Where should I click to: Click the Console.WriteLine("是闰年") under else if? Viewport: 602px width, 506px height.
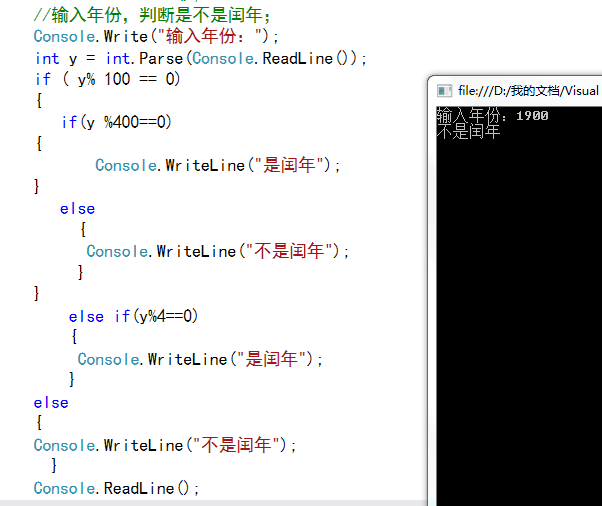pyautogui.click(x=200, y=360)
